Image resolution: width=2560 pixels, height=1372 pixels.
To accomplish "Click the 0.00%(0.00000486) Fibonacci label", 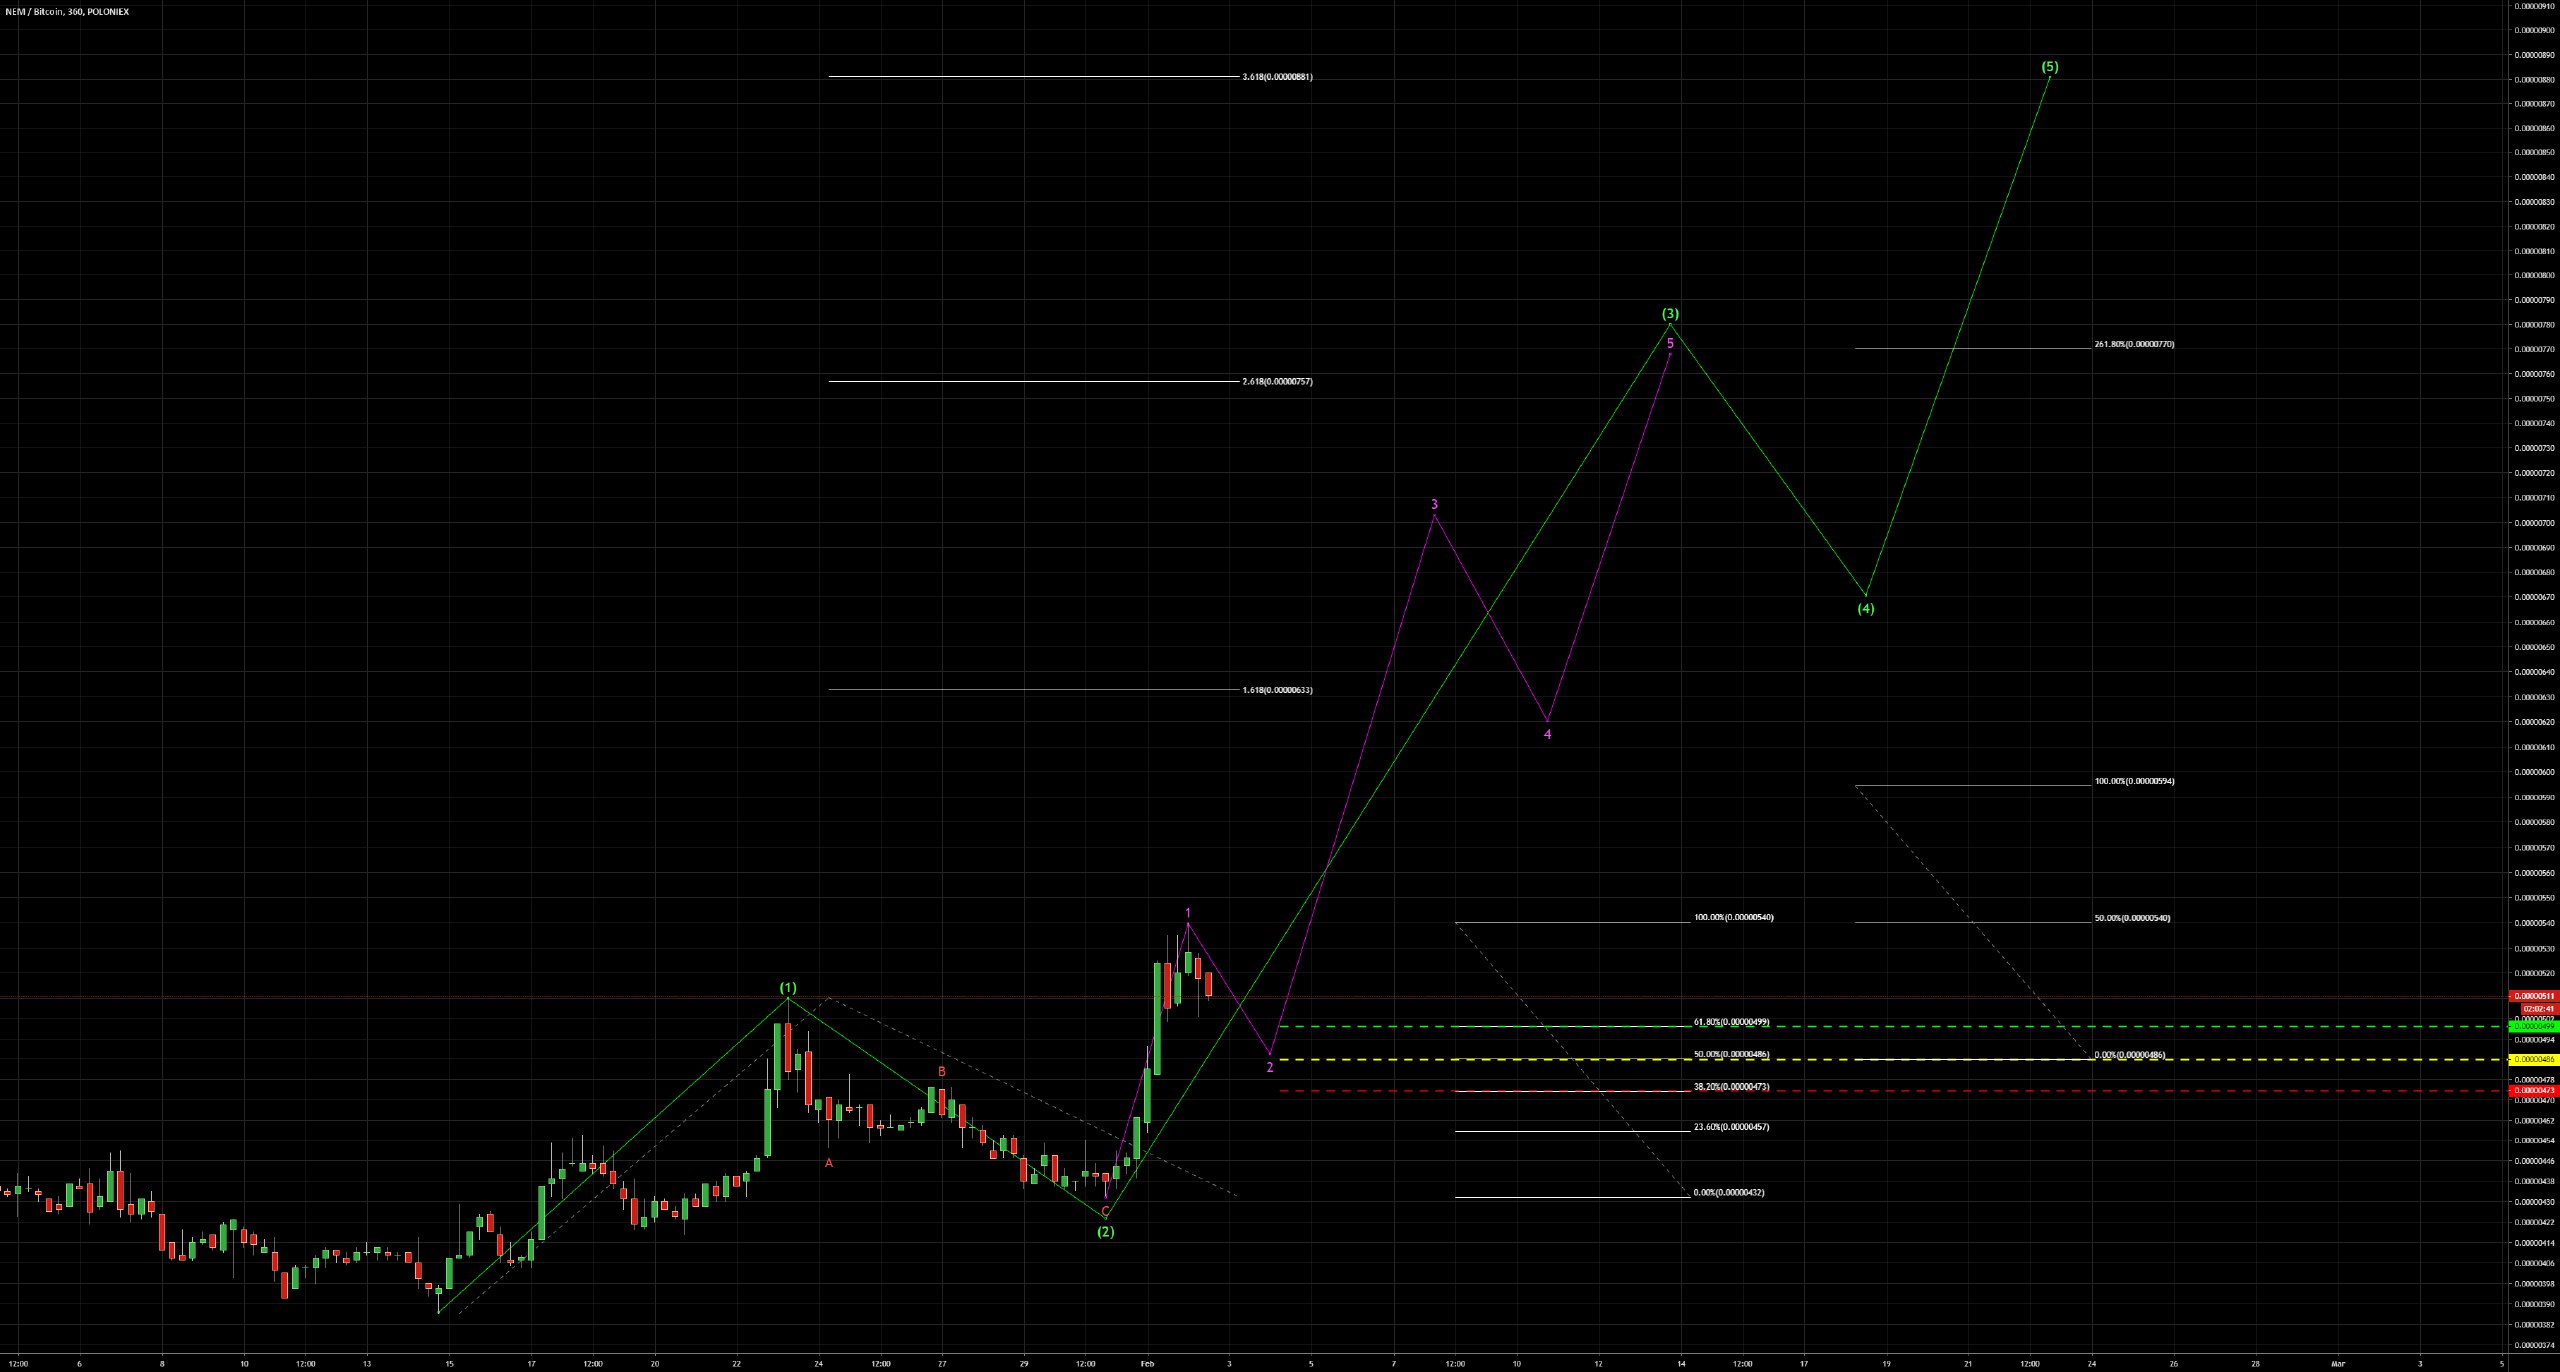I will coord(2130,1054).
